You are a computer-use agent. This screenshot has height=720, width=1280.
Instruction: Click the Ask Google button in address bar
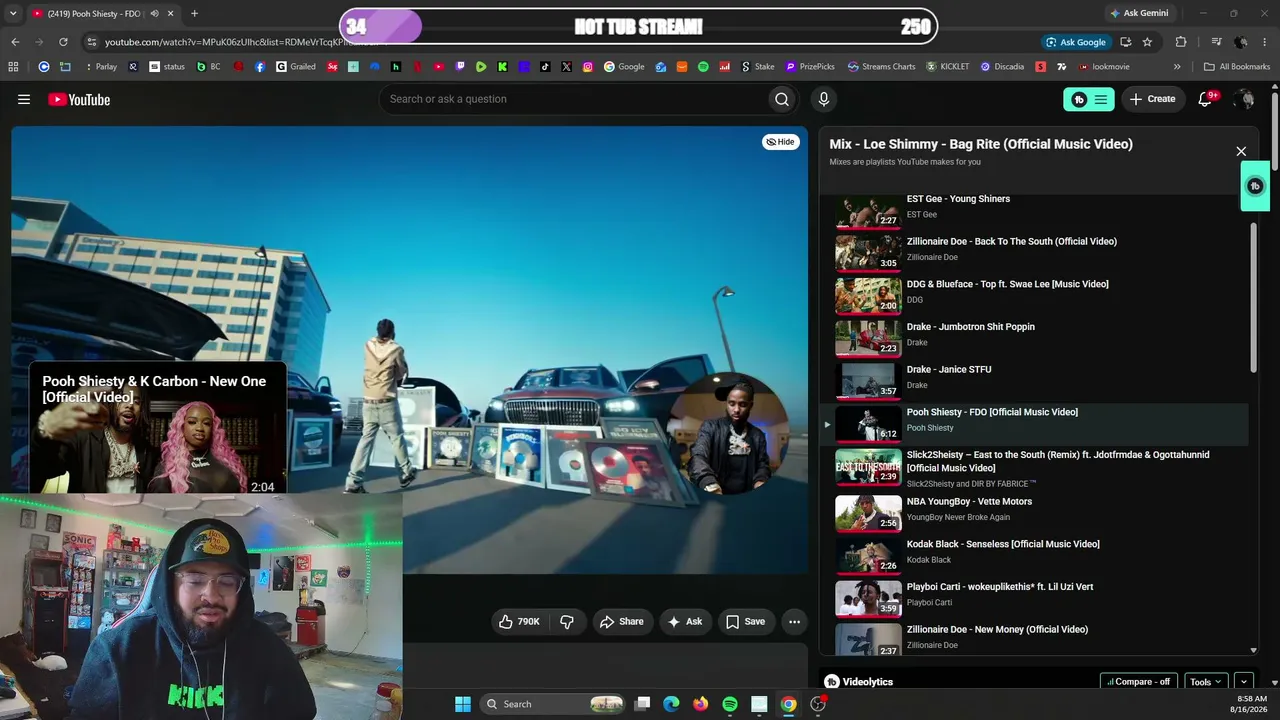coord(1075,42)
